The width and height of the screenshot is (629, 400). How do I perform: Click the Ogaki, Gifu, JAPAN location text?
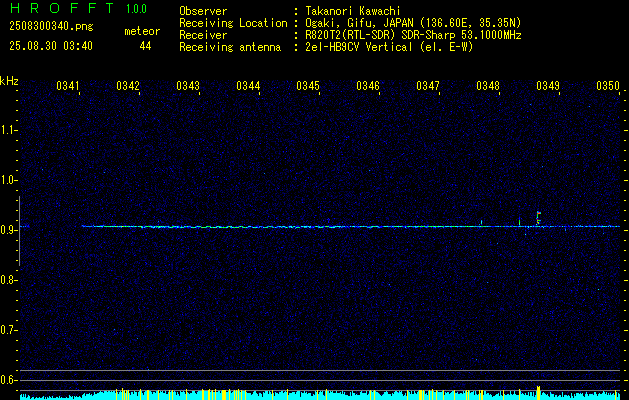click(413, 23)
